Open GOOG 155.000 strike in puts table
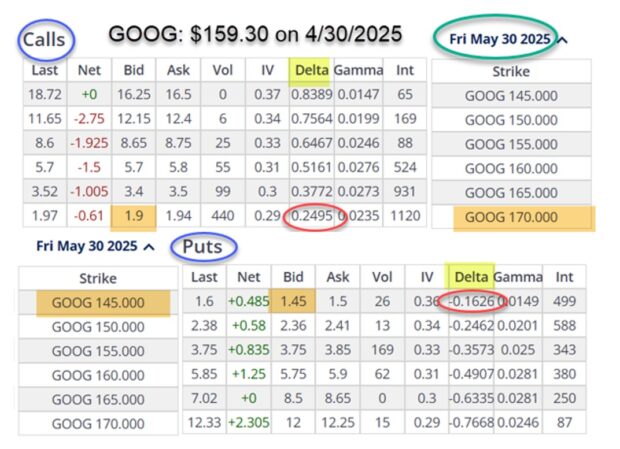The width and height of the screenshot is (620, 449). coord(97,349)
